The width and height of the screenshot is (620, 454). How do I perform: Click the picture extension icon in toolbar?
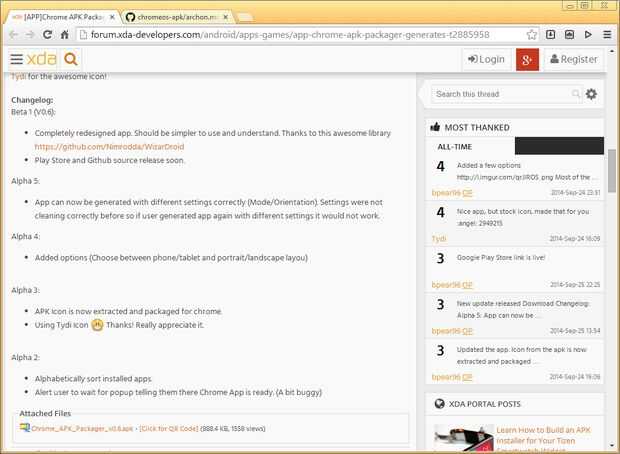(569, 35)
